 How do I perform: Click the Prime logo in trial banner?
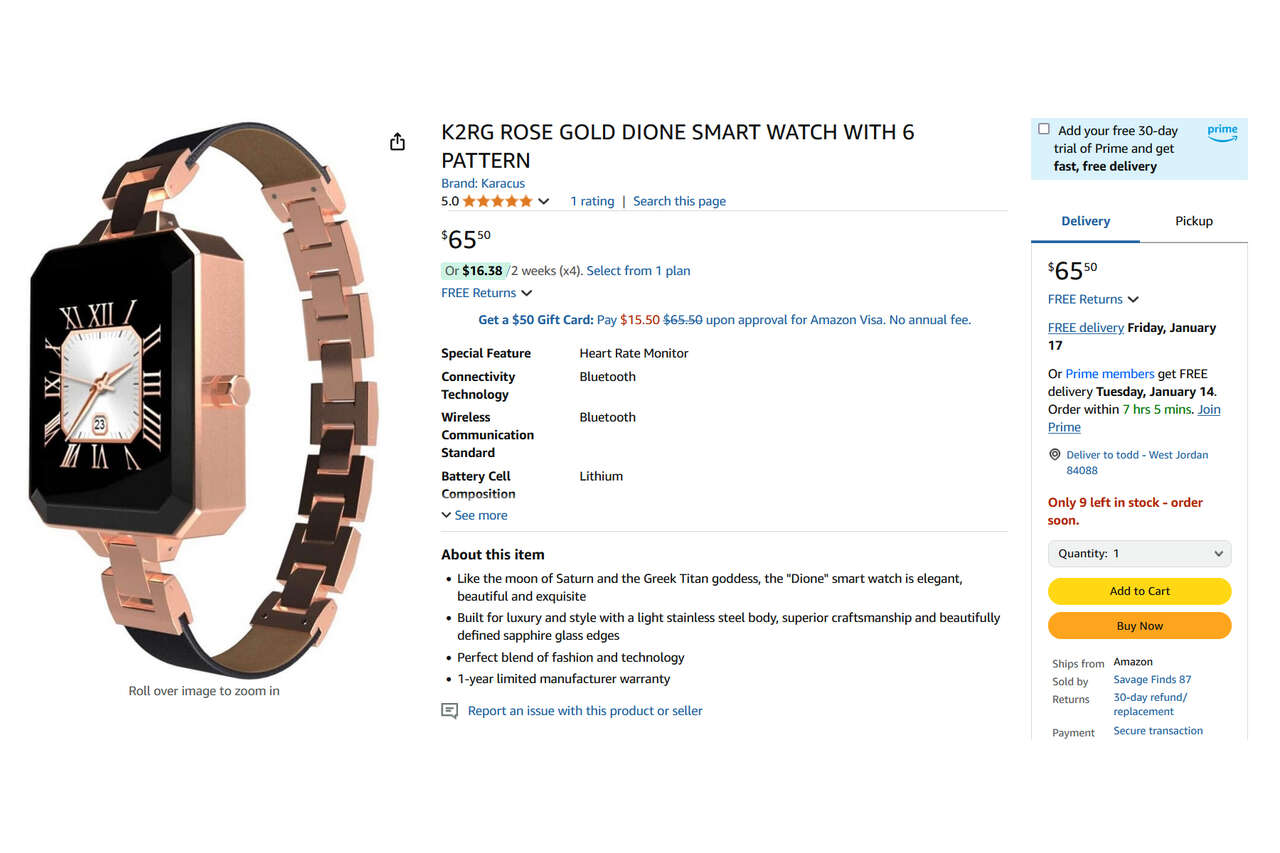[x=1222, y=132]
